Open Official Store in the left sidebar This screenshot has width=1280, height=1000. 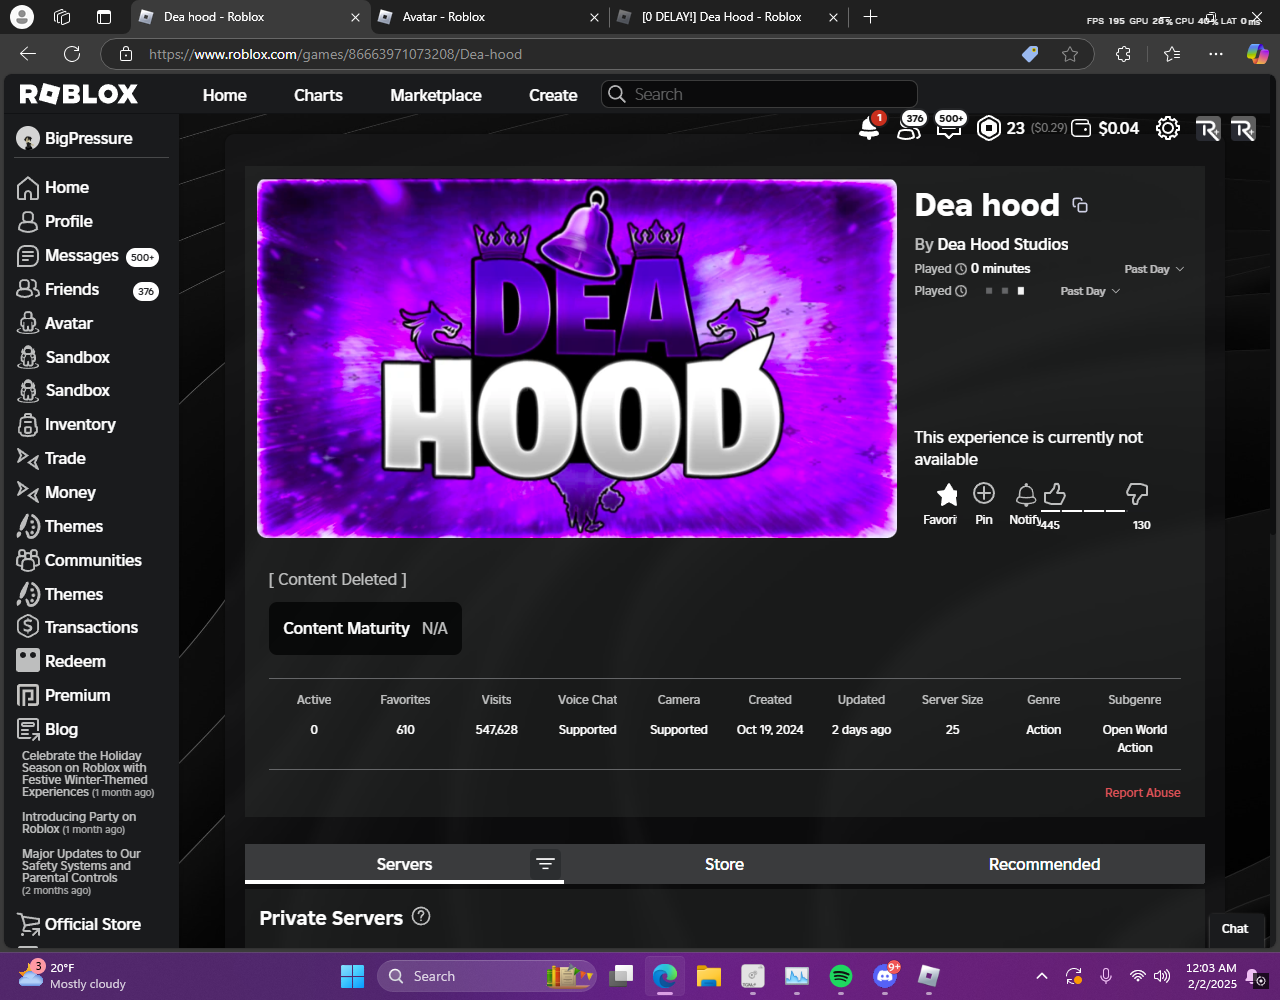pos(79,924)
